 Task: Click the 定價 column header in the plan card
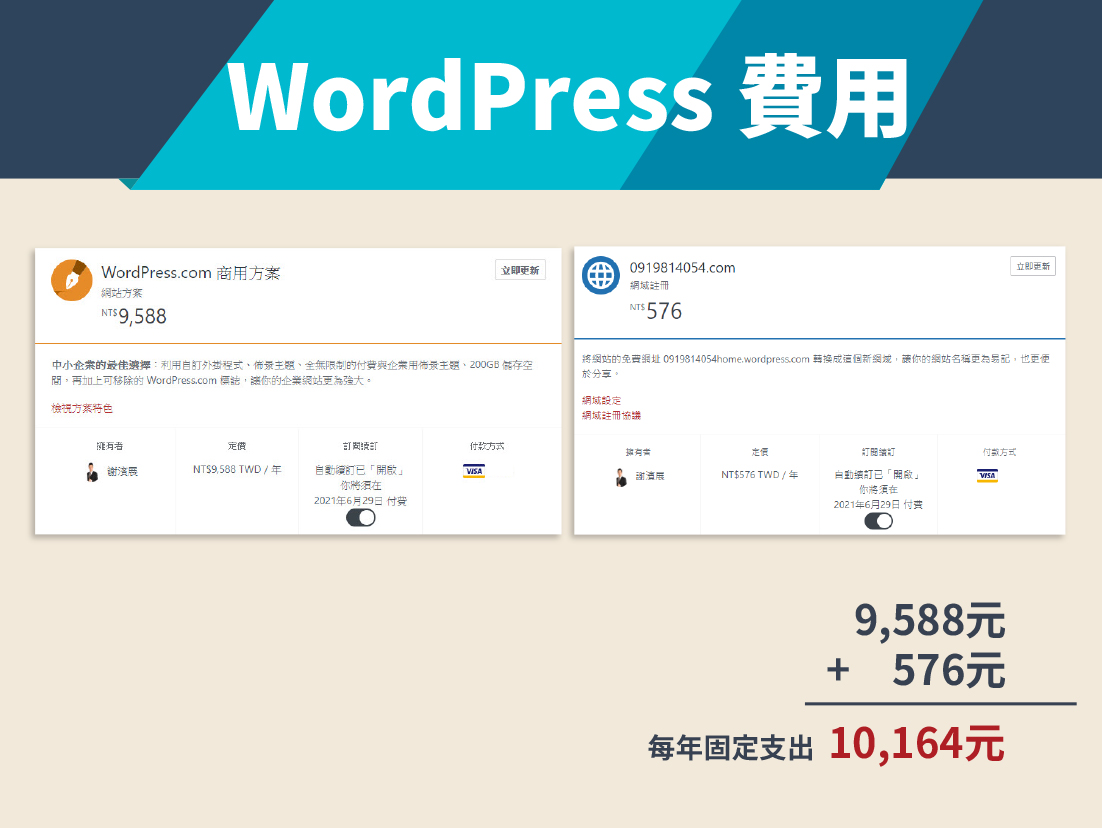tap(237, 446)
